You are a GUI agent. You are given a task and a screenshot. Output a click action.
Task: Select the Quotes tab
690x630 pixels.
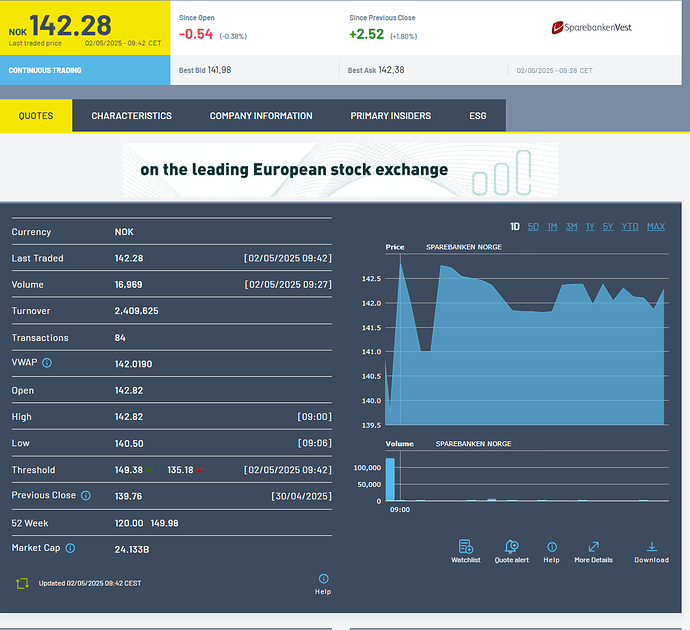pyautogui.click(x=36, y=116)
